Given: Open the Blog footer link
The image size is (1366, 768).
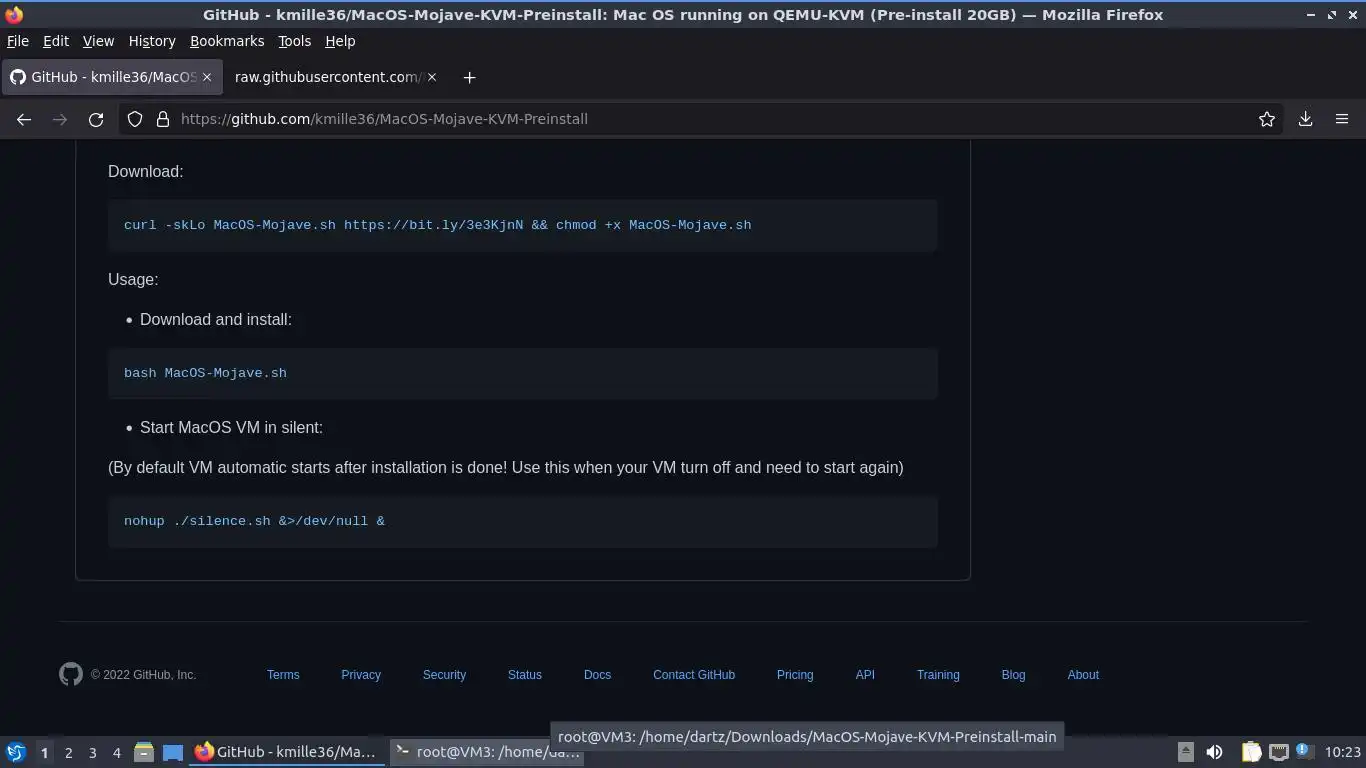Looking at the screenshot, I should 1013,675.
